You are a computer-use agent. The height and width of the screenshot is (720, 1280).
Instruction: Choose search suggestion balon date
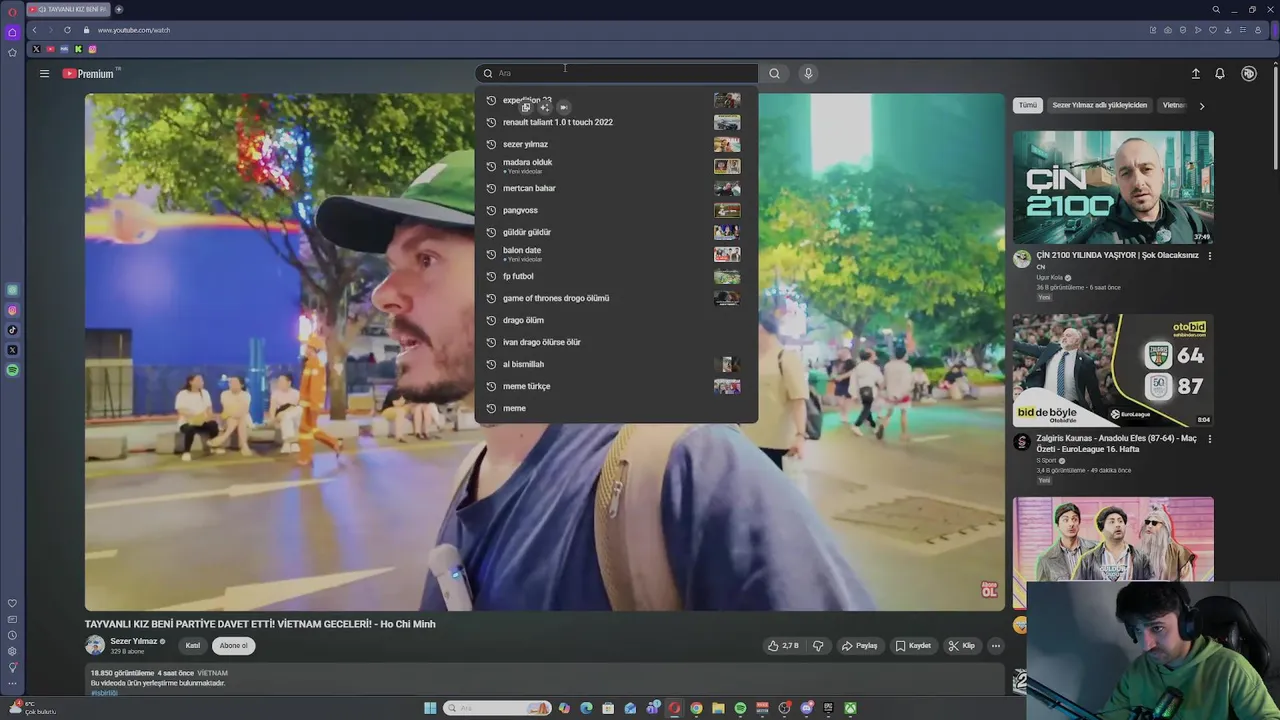(616, 254)
